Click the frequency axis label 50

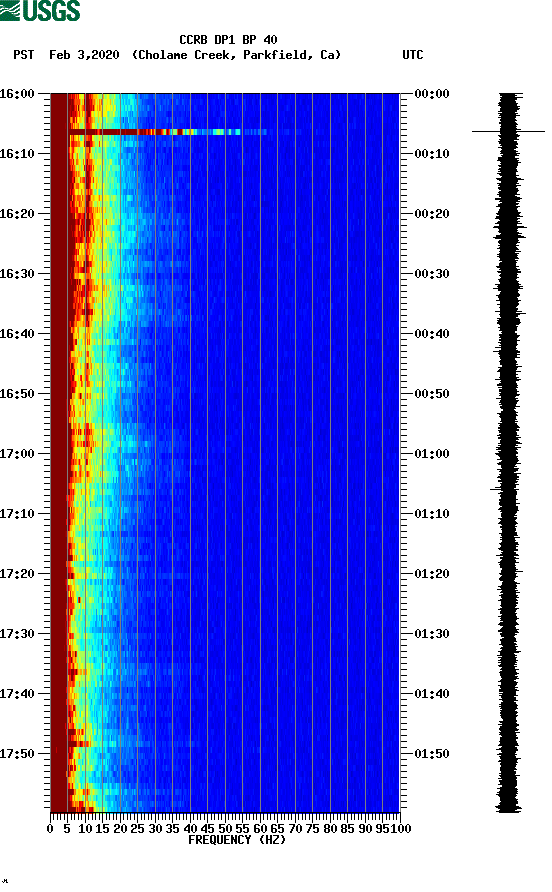click(x=225, y=829)
